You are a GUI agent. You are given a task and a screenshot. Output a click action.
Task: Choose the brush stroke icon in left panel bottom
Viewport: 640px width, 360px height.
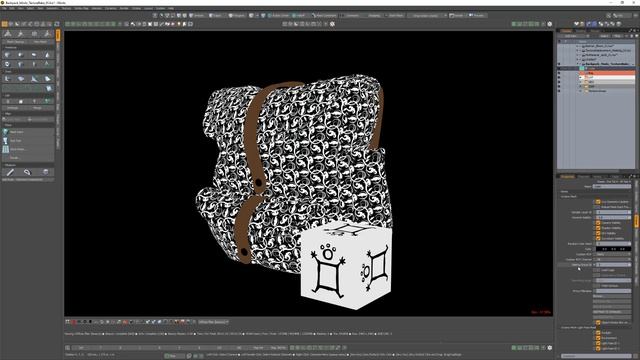10,172
